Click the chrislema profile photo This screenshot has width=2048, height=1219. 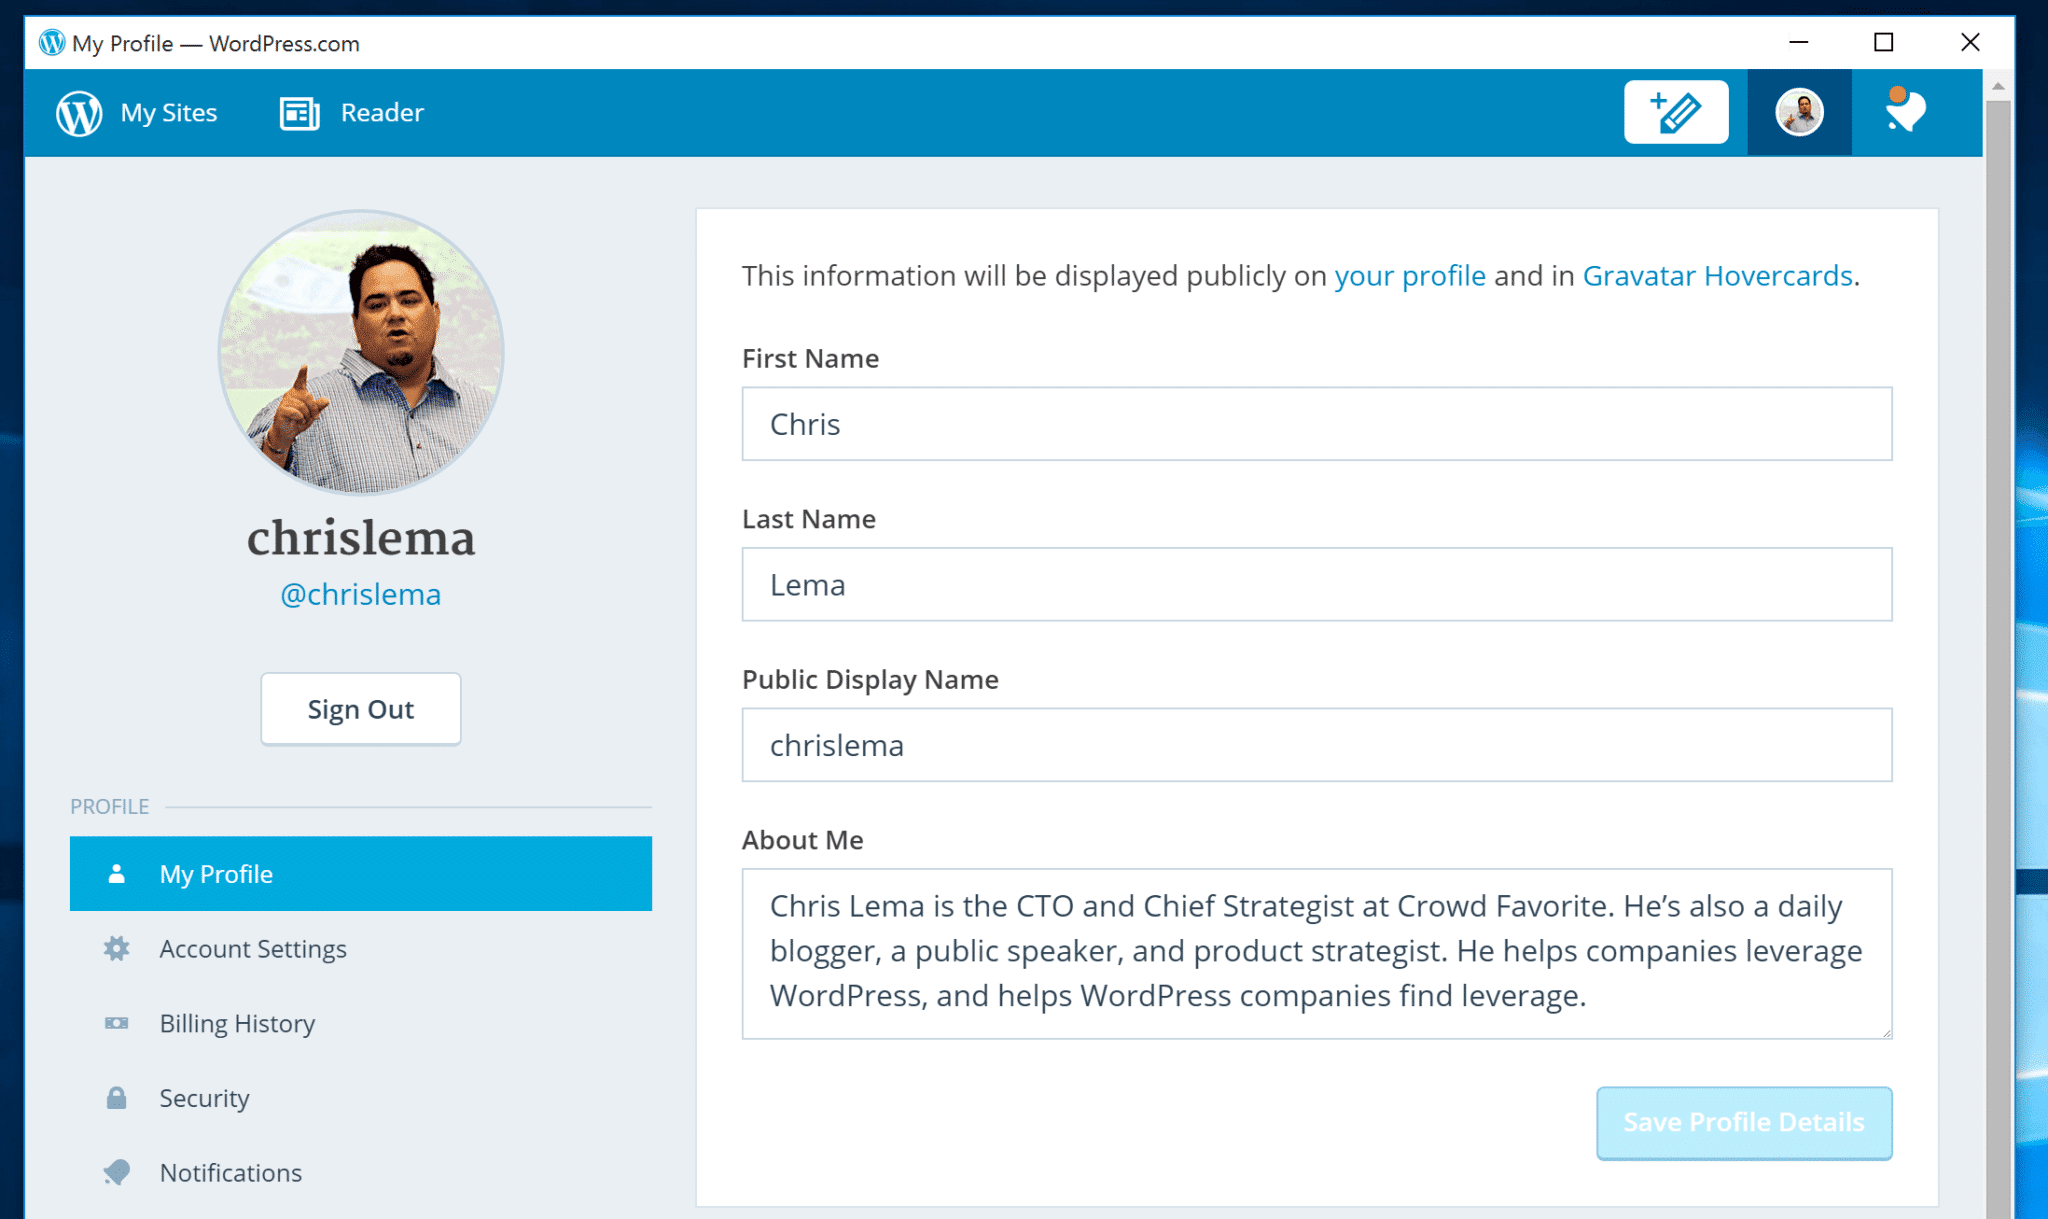coord(360,352)
